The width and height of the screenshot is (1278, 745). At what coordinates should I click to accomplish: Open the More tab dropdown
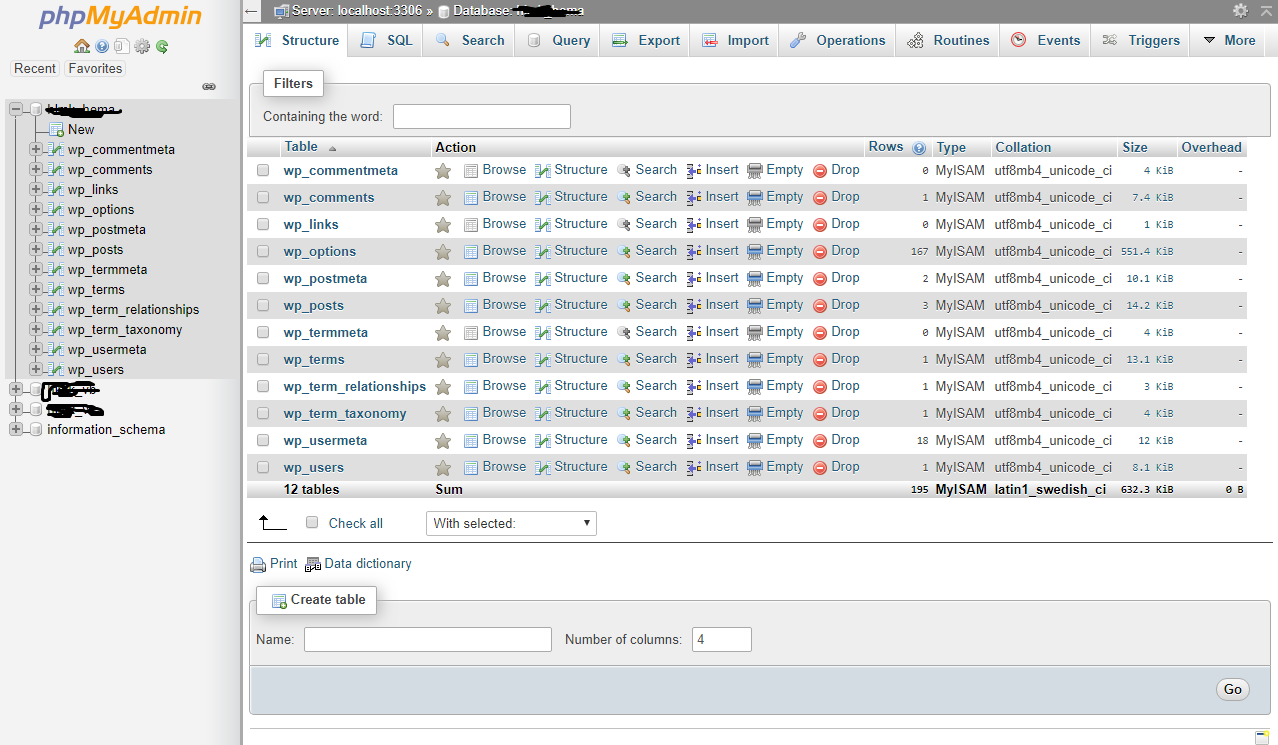[1229, 41]
